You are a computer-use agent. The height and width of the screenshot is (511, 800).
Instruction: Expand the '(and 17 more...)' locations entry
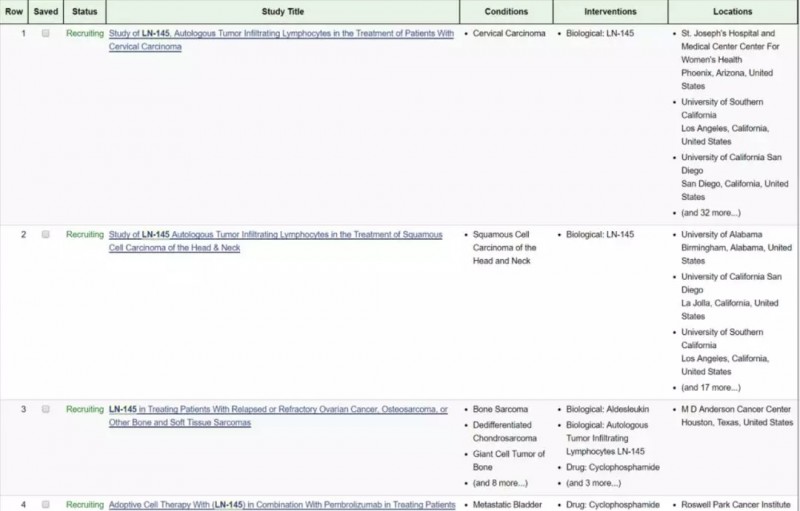tap(711, 388)
